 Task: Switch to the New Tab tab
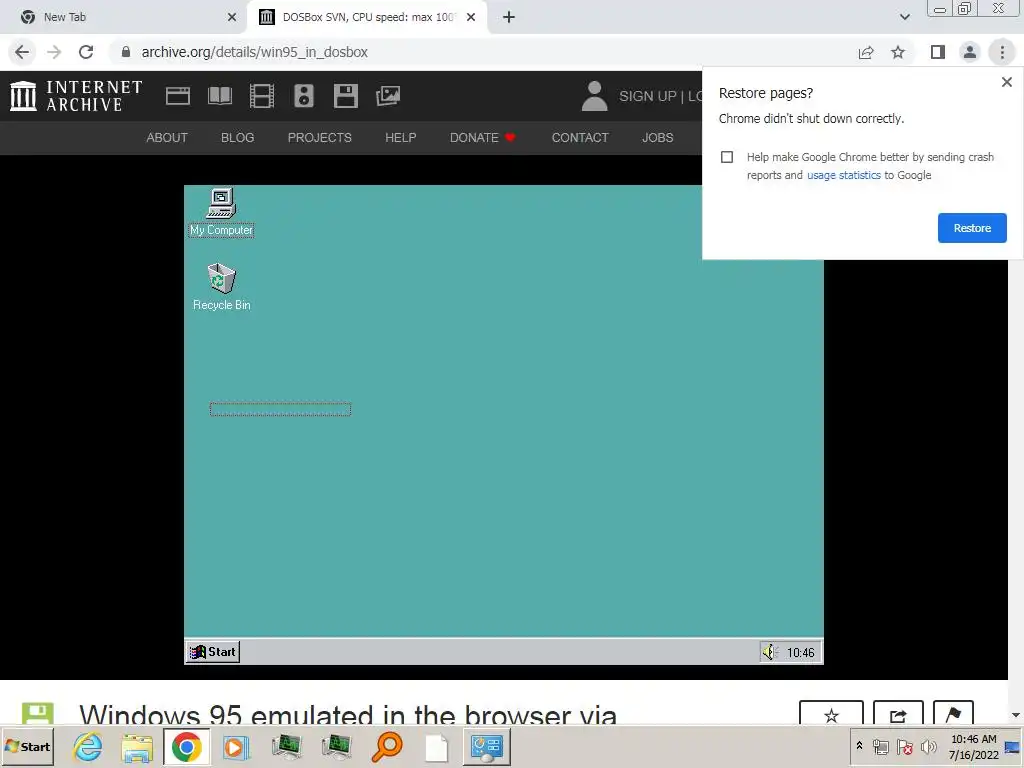tap(124, 17)
